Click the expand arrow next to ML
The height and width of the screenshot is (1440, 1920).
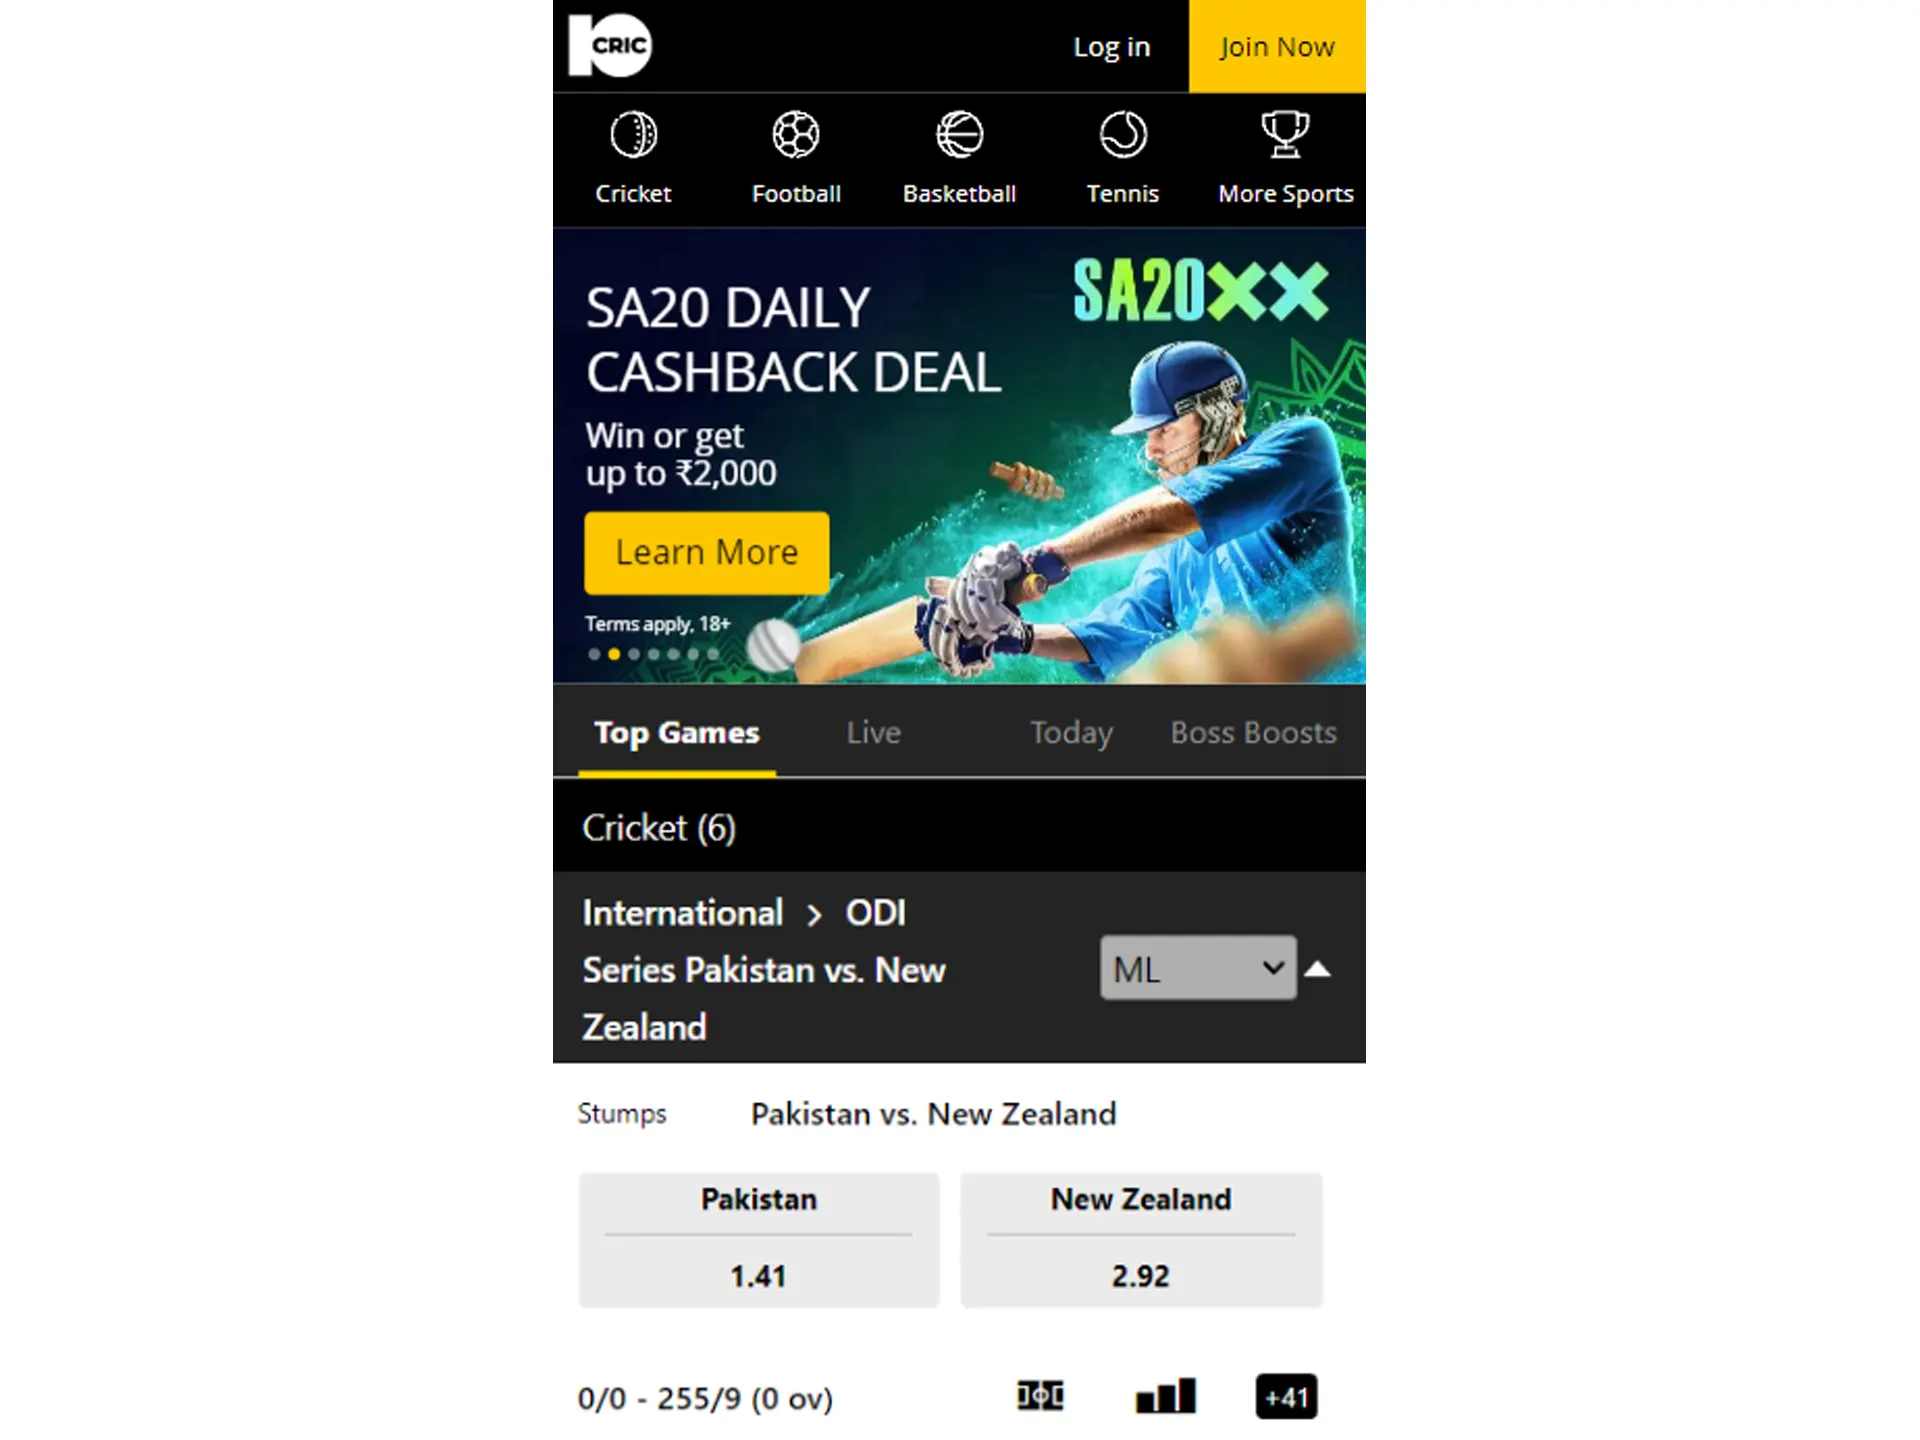click(1317, 968)
